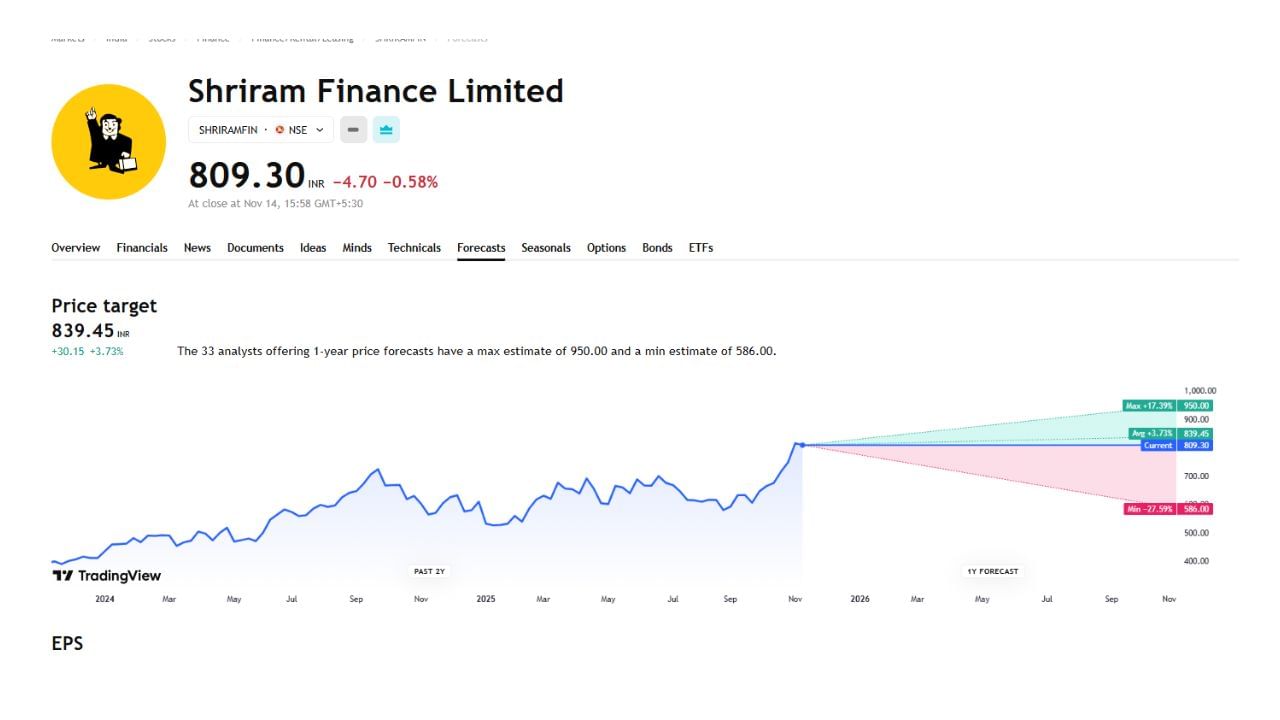Click the gray minus icon button
The width and height of the screenshot is (1280, 720).
coord(353,130)
